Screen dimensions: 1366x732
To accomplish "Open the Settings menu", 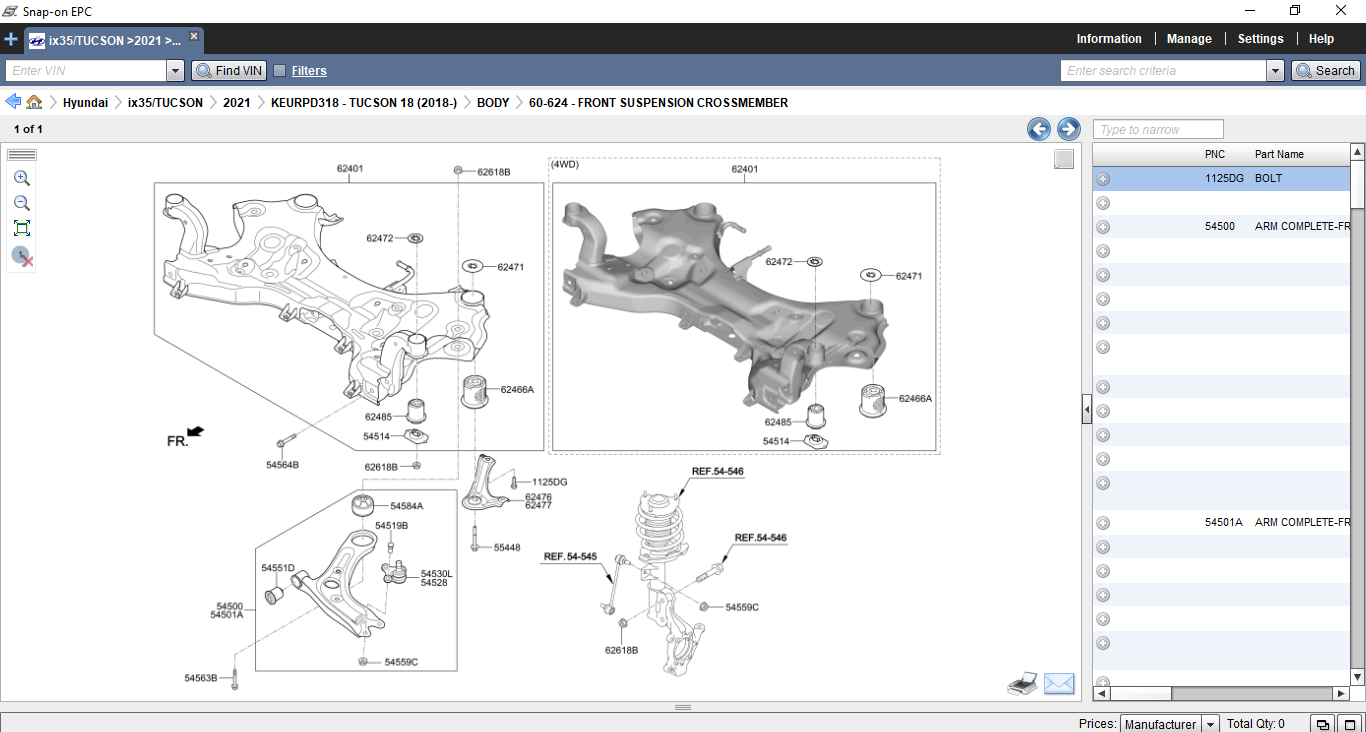I will click(x=1260, y=39).
